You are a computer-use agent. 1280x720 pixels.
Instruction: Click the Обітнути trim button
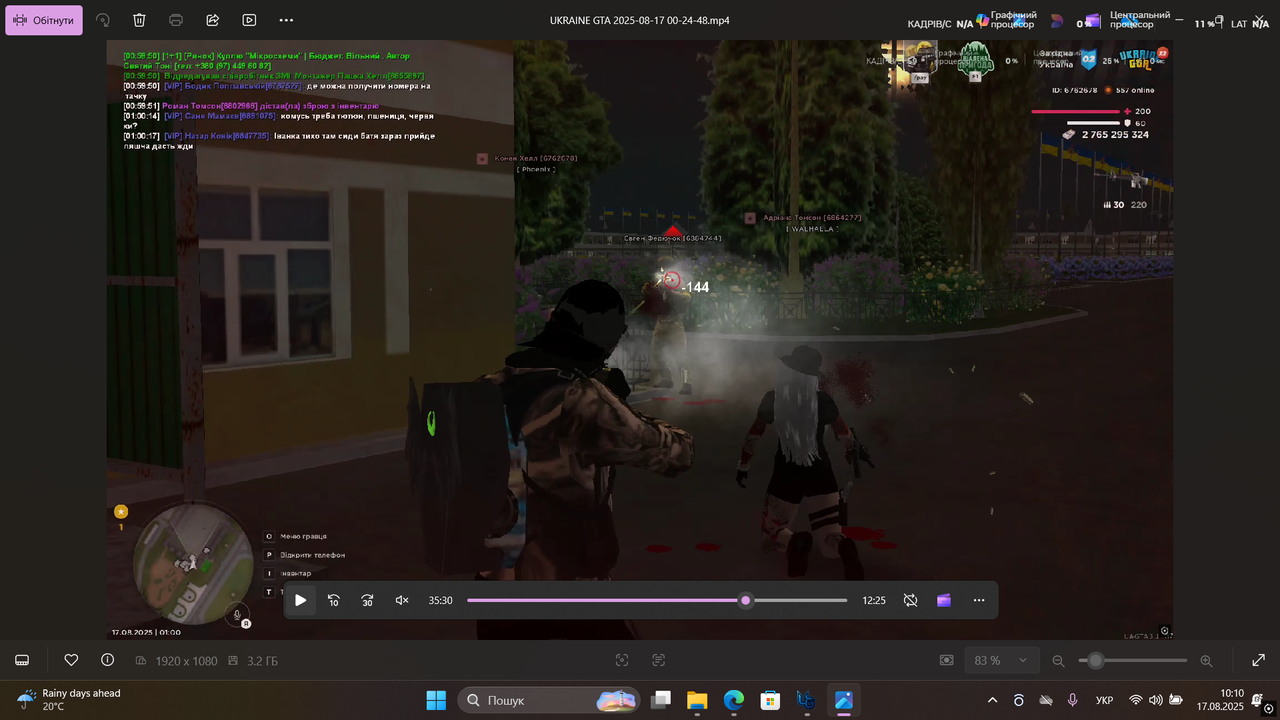tap(44, 20)
